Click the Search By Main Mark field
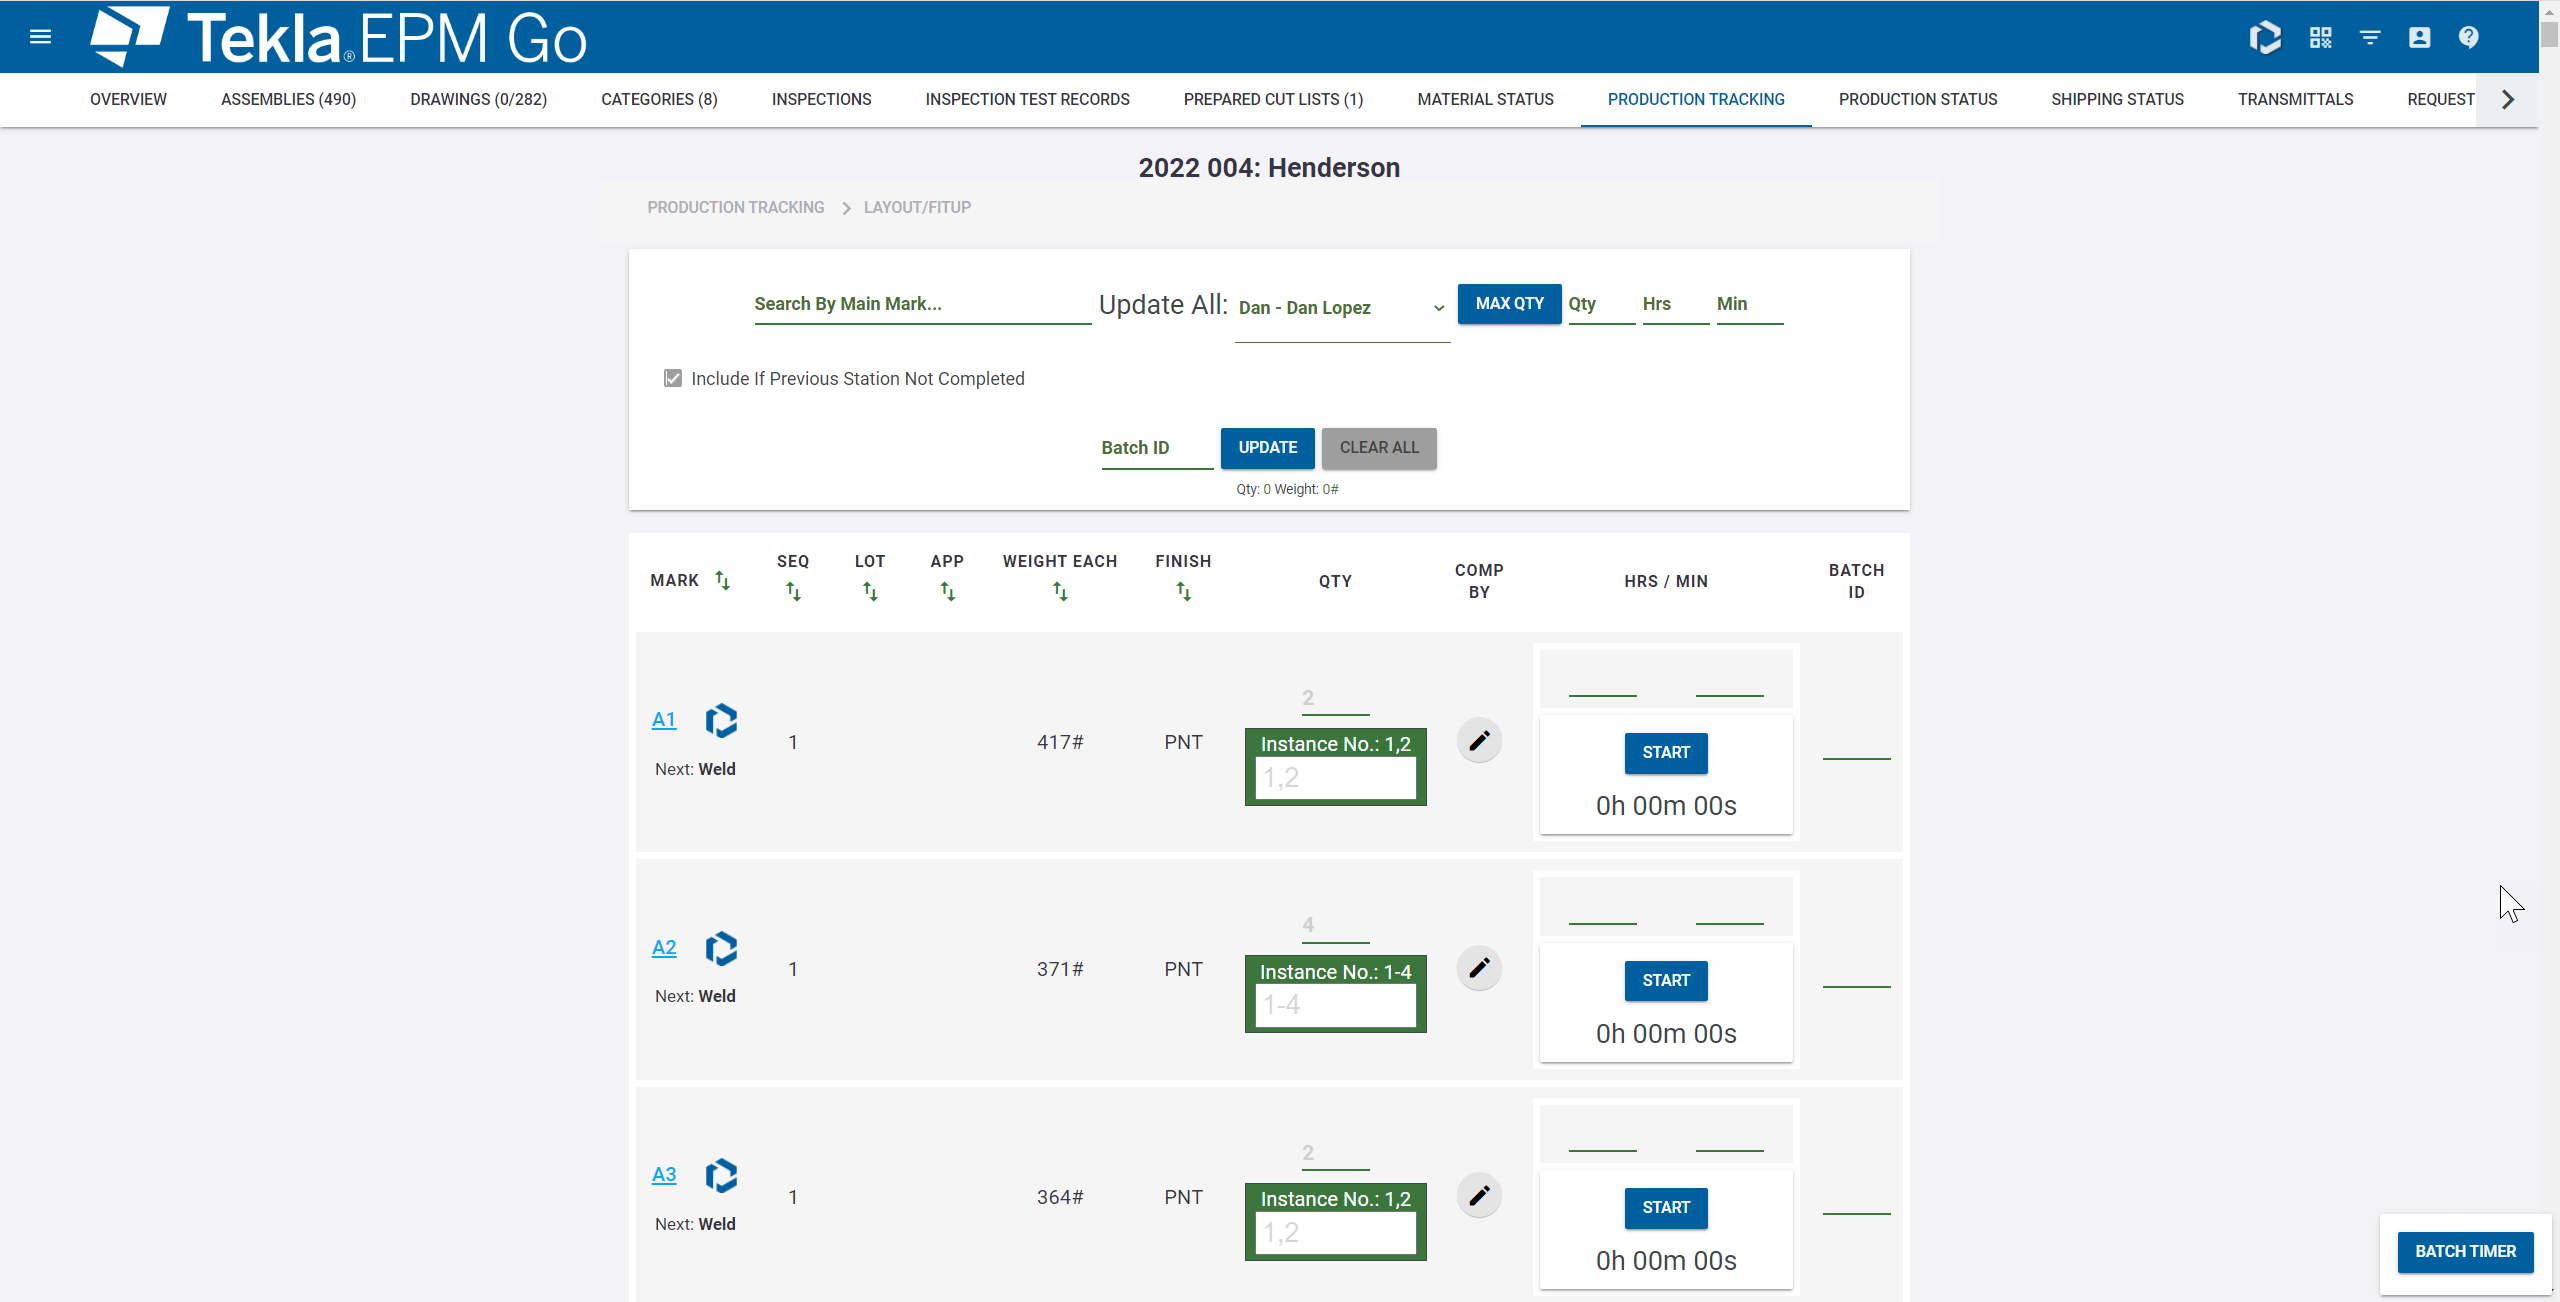The width and height of the screenshot is (2560, 1302). pyautogui.click(x=921, y=304)
